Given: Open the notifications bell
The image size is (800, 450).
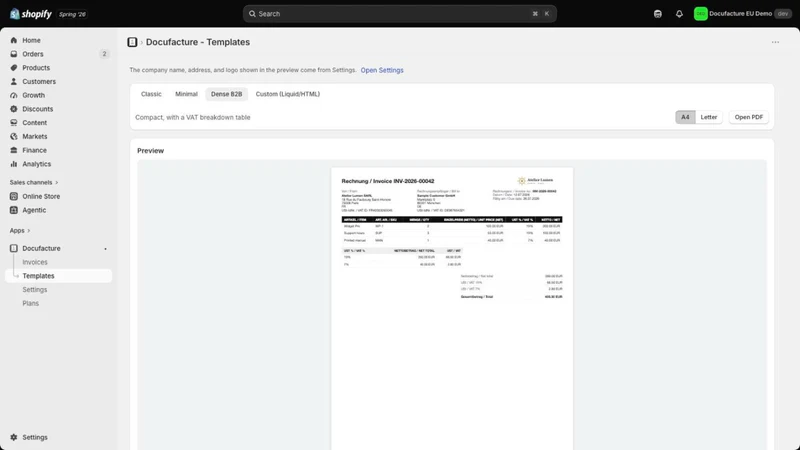Looking at the screenshot, I should 679,14.
